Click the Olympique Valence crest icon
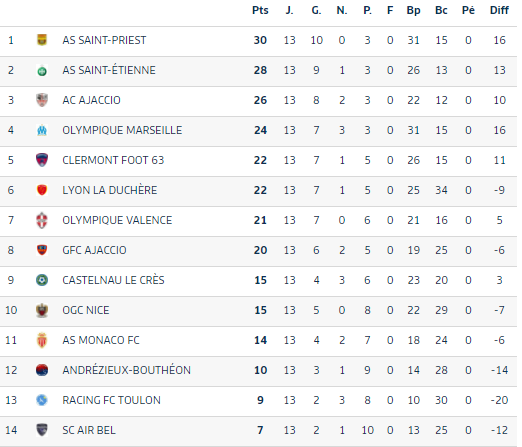 [x=42, y=220]
